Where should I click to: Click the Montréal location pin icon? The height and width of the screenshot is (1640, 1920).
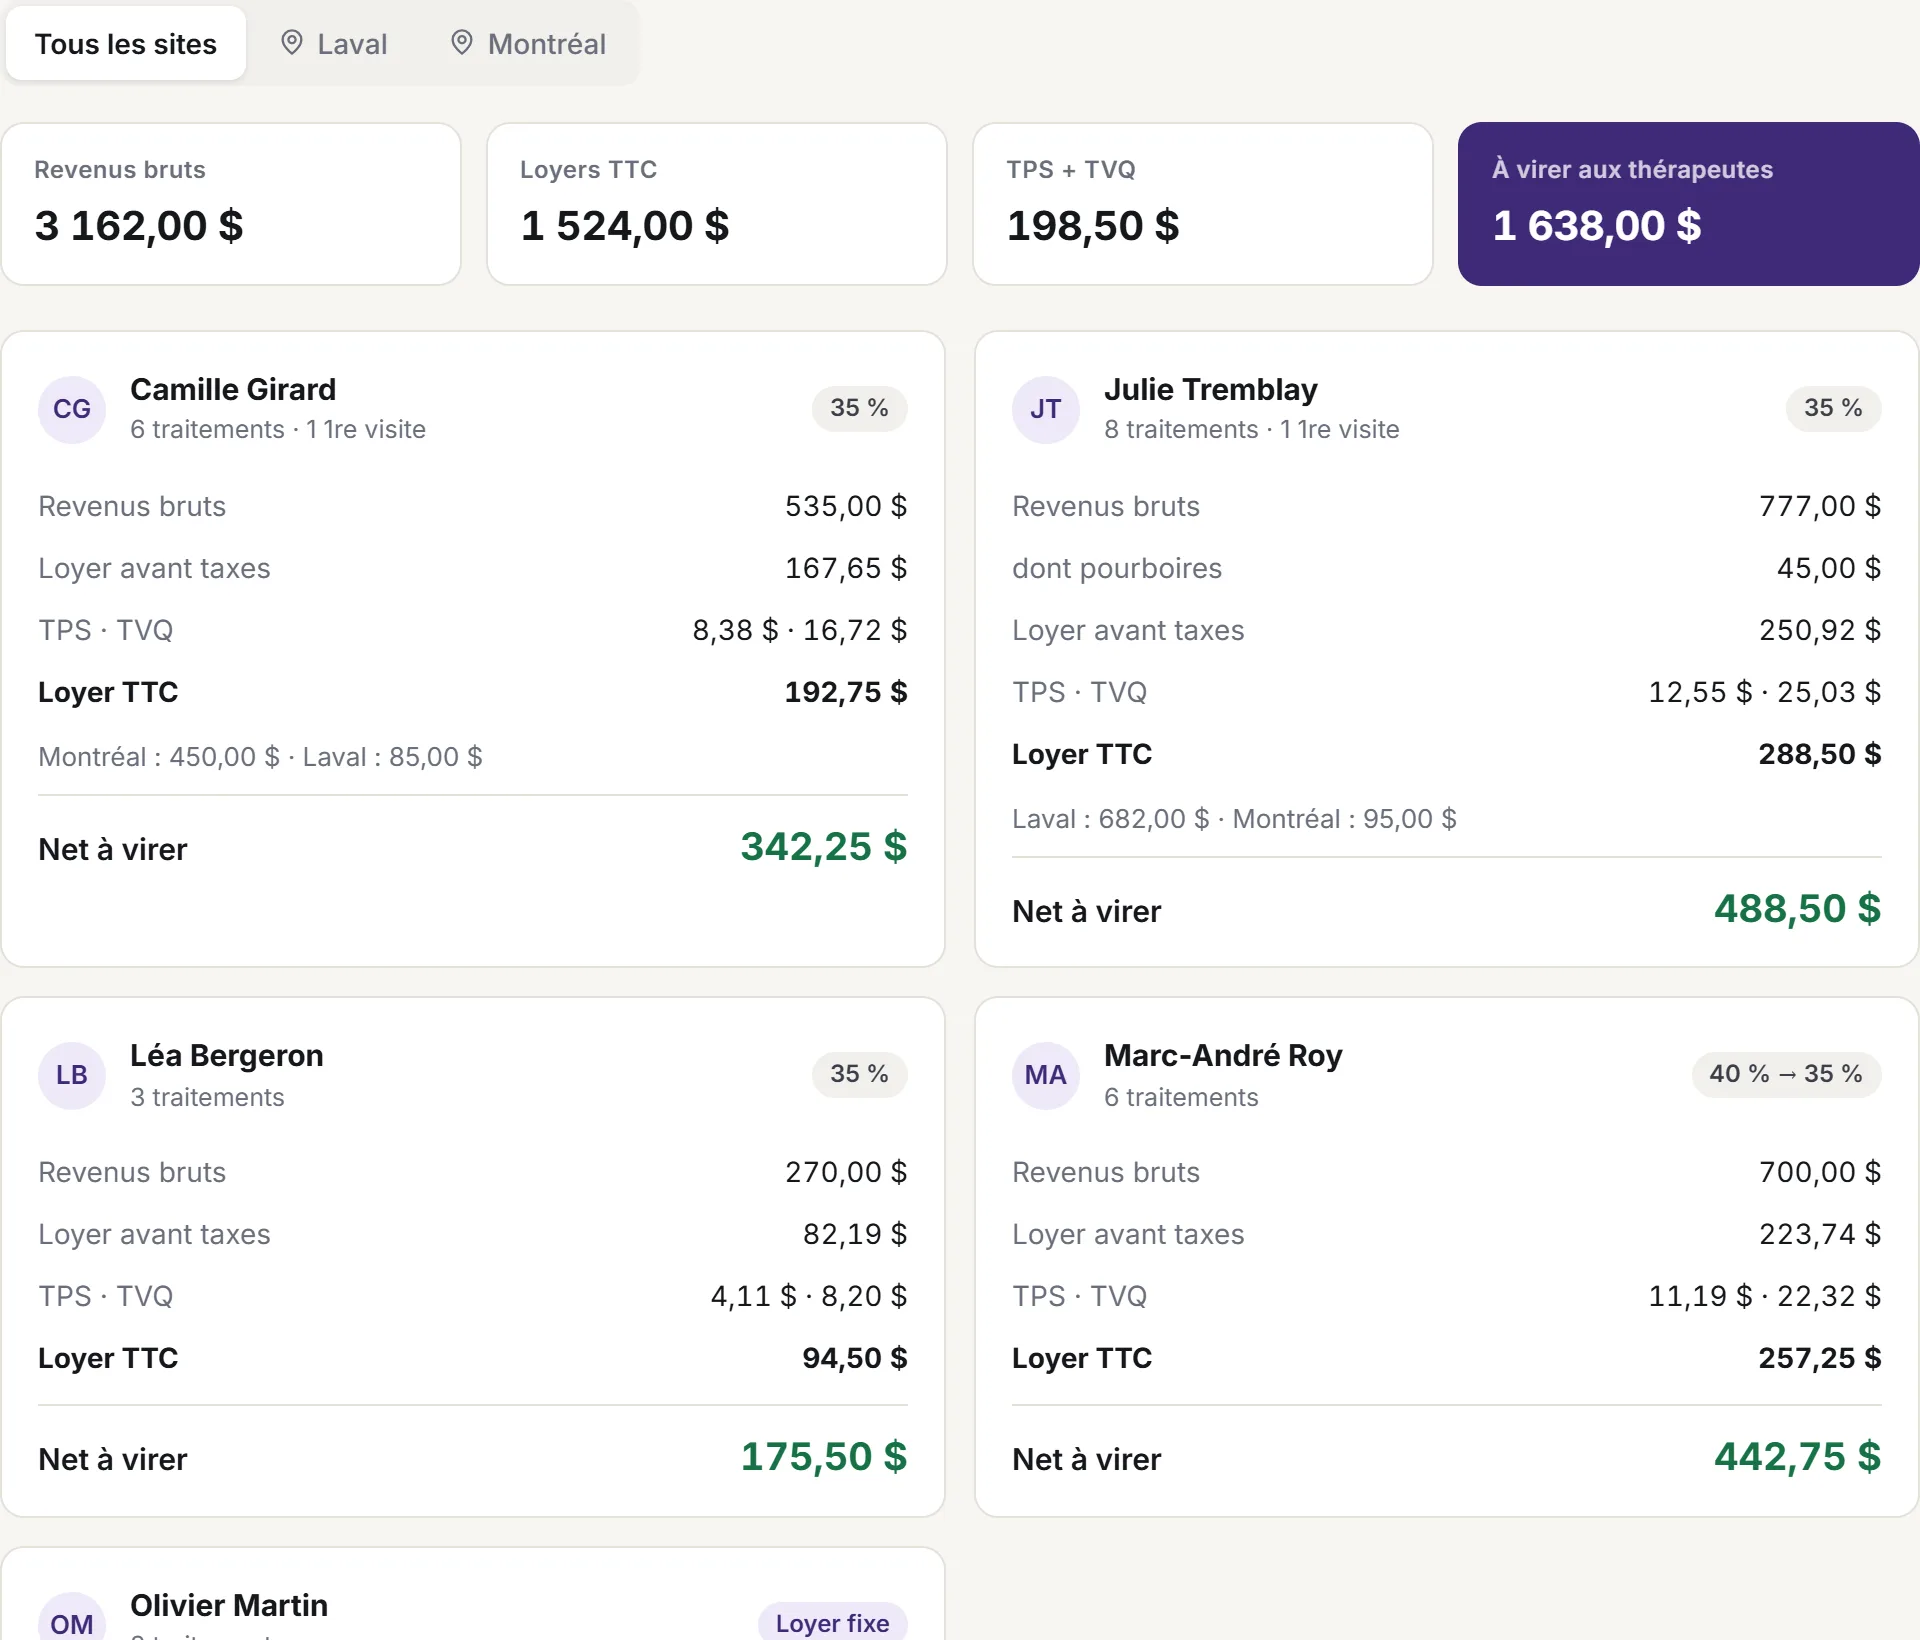(x=461, y=42)
